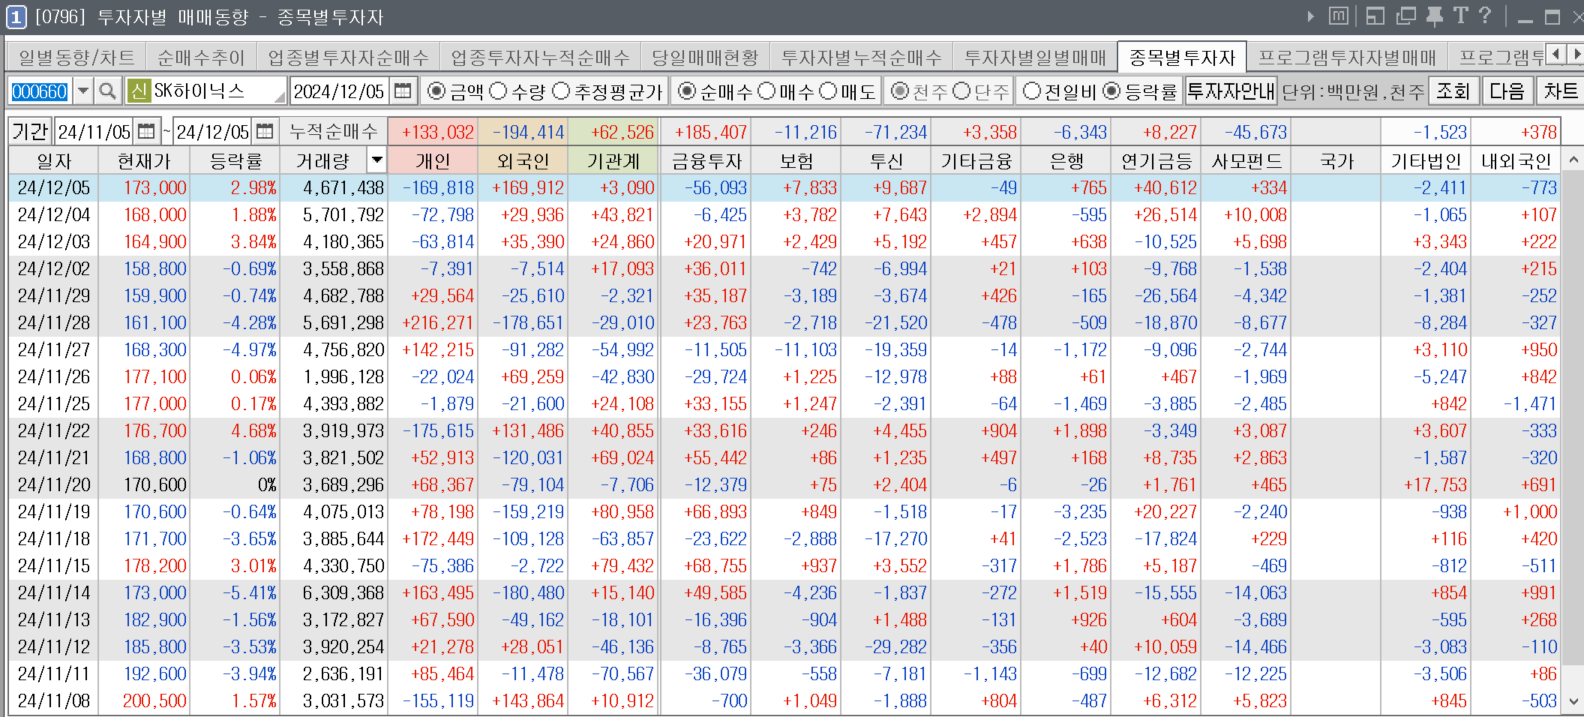Open calendar for period end date 24/12/05
This screenshot has height=717, width=1584.
click(x=265, y=132)
